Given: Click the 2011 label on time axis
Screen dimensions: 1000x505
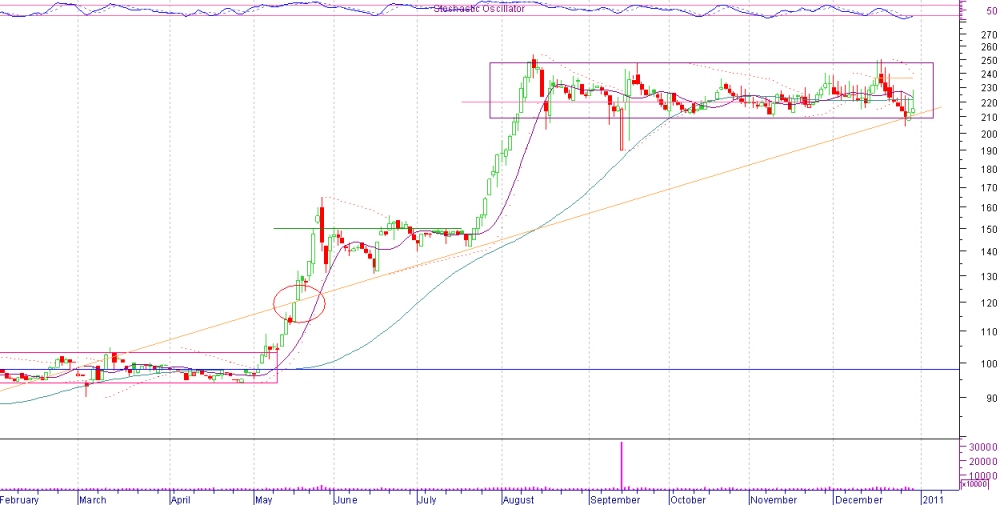Looking at the screenshot, I should click(x=932, y=498).
